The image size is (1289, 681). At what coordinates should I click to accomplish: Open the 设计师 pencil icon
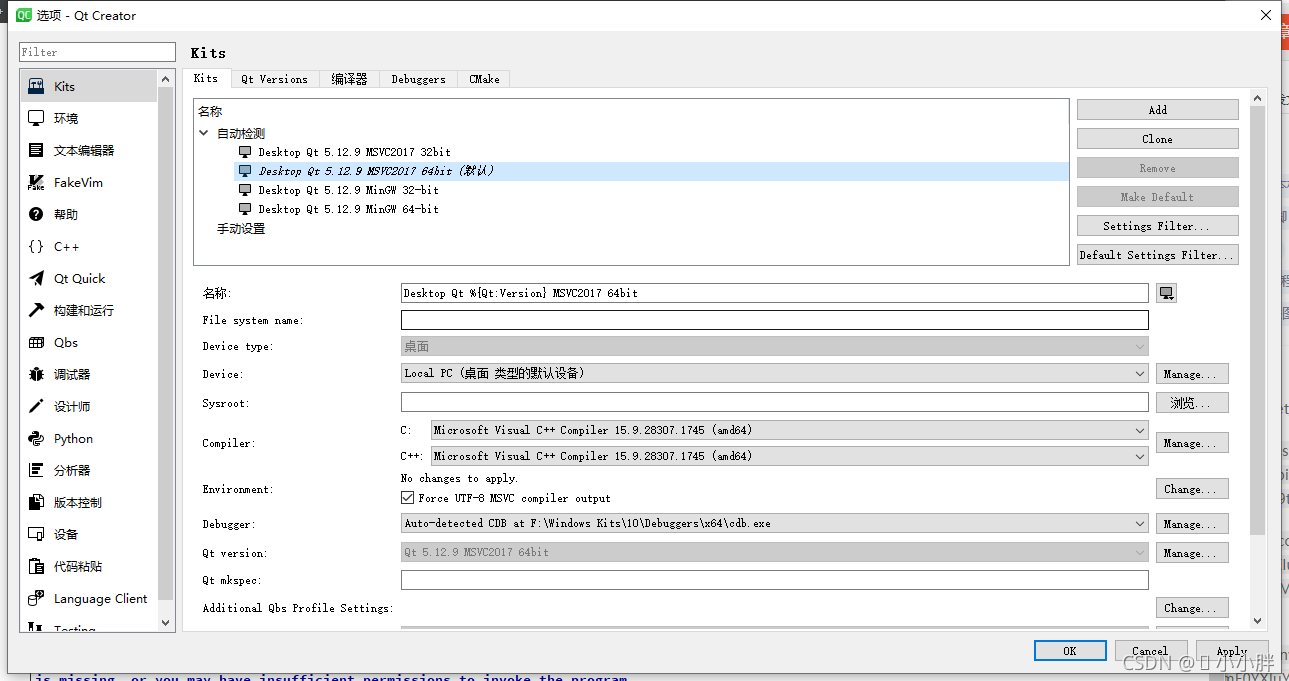(x=36, y=406)
